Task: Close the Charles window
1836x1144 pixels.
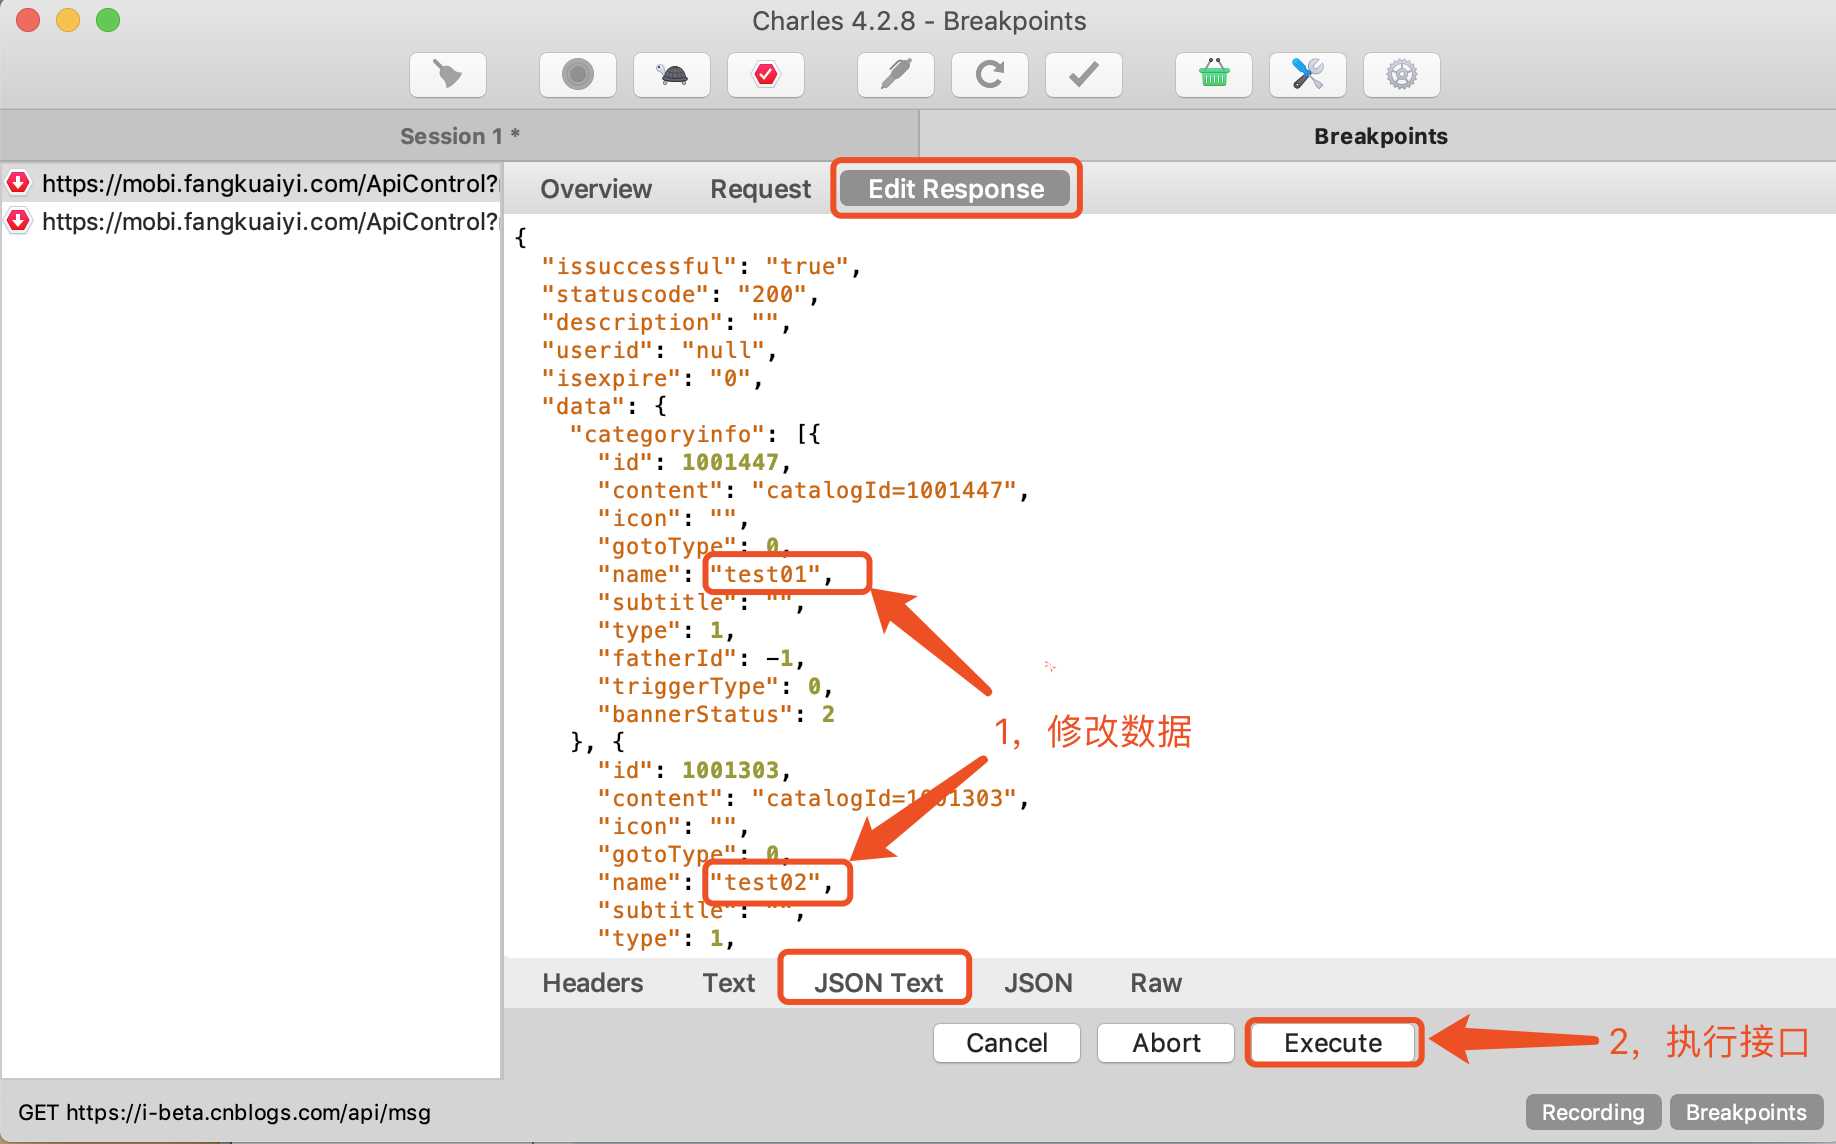Action: coord(28,20)
